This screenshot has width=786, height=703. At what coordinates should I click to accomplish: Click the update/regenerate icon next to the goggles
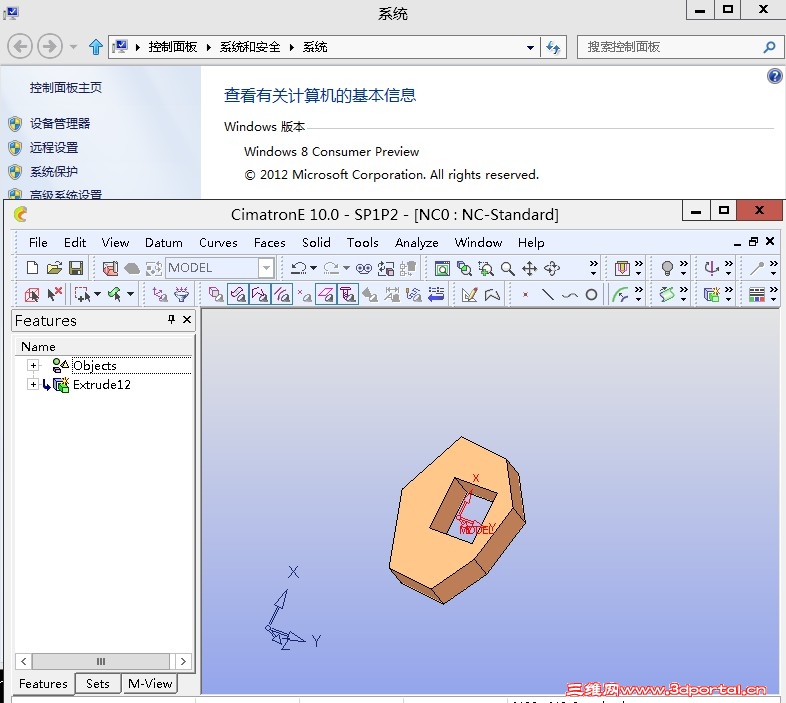(385, 269)
